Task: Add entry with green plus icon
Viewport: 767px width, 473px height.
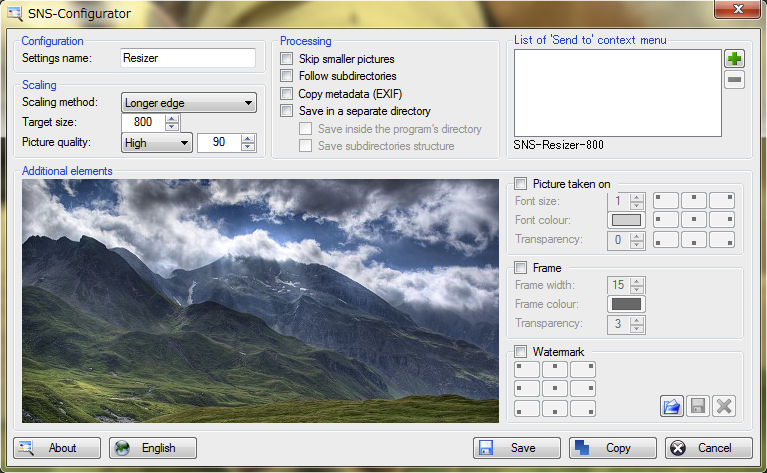Action: click(x=734, y=59)
